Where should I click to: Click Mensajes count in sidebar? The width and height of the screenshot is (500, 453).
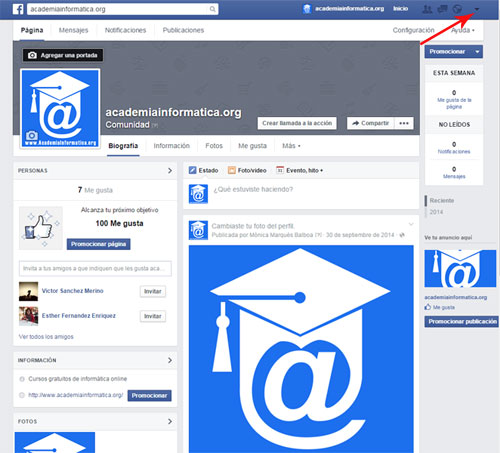point(454,172)
